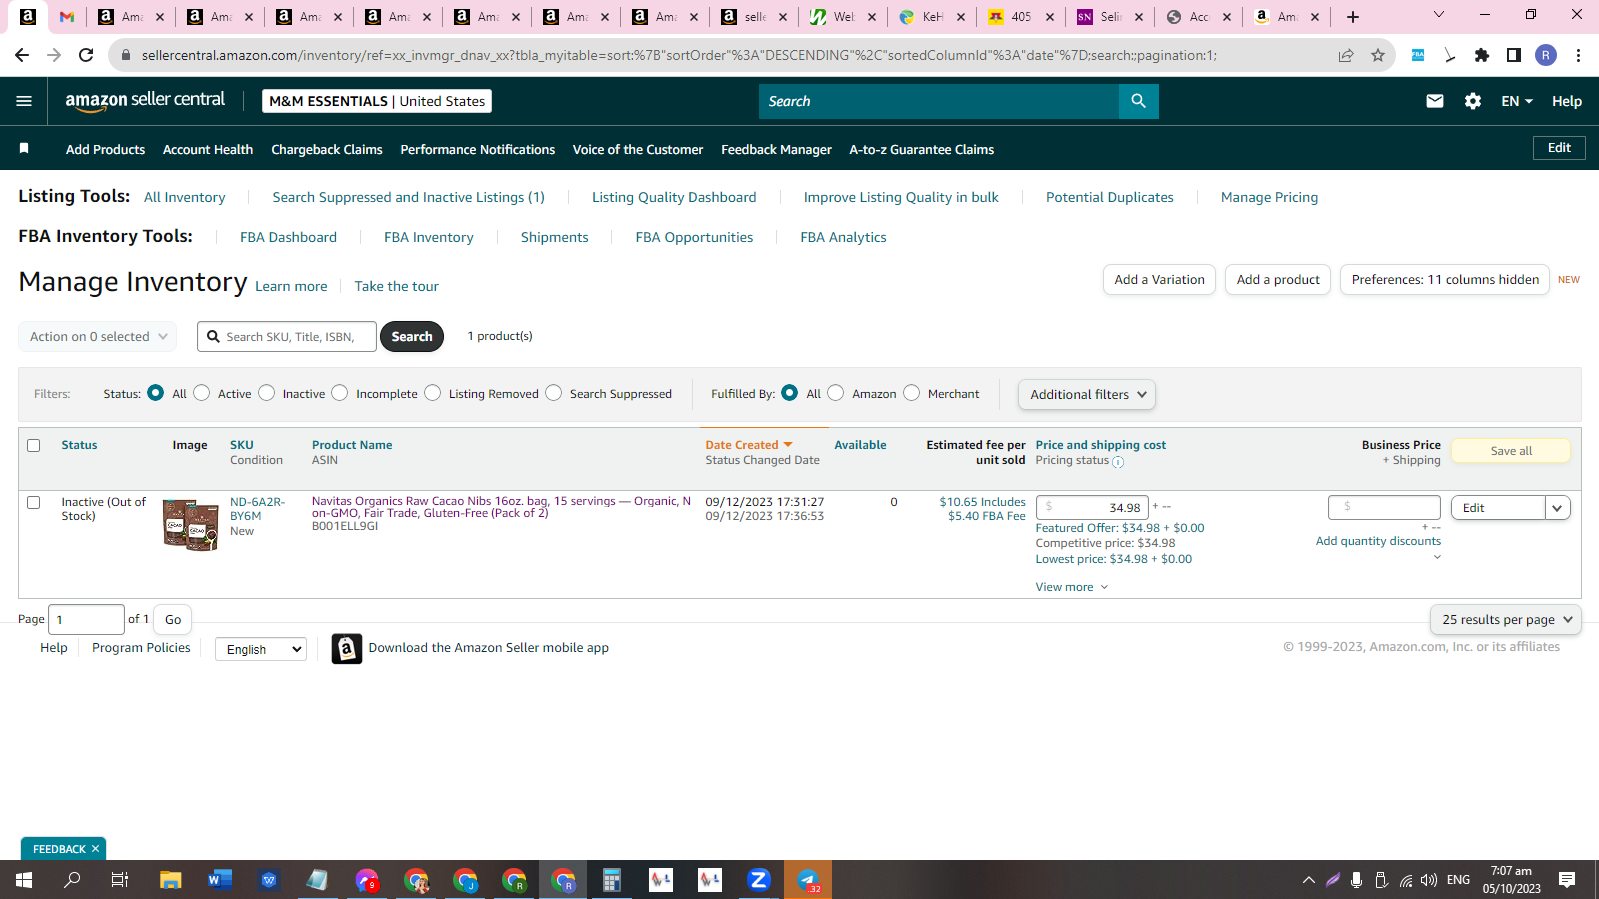
Task: Click the Add a Variation button
Action: pyautogui.click(x=1159, y=280)
